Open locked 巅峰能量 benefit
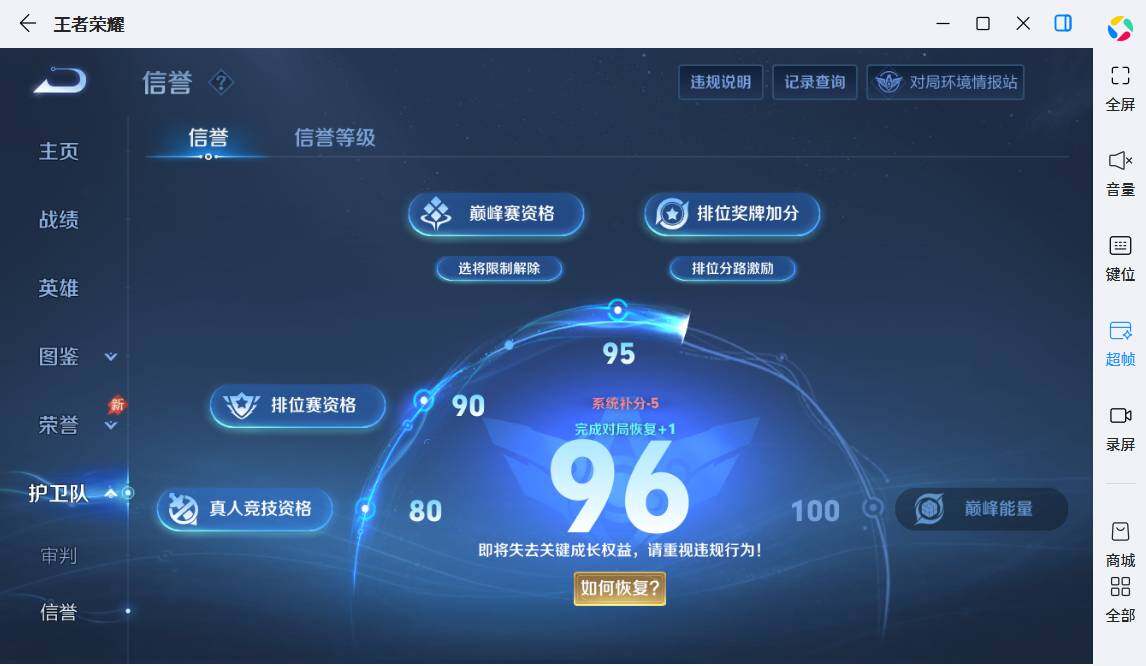1146x666 pixels. (982, 509)
